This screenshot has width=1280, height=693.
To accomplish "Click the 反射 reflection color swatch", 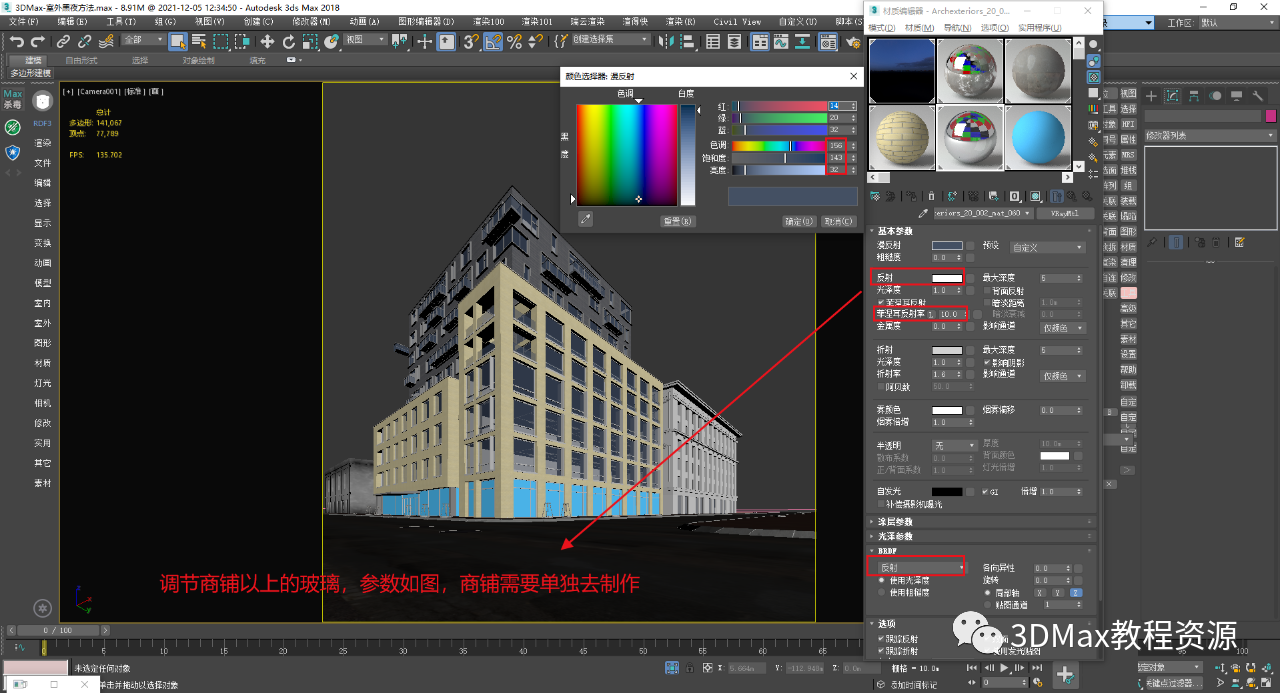I will pos(947,278).
